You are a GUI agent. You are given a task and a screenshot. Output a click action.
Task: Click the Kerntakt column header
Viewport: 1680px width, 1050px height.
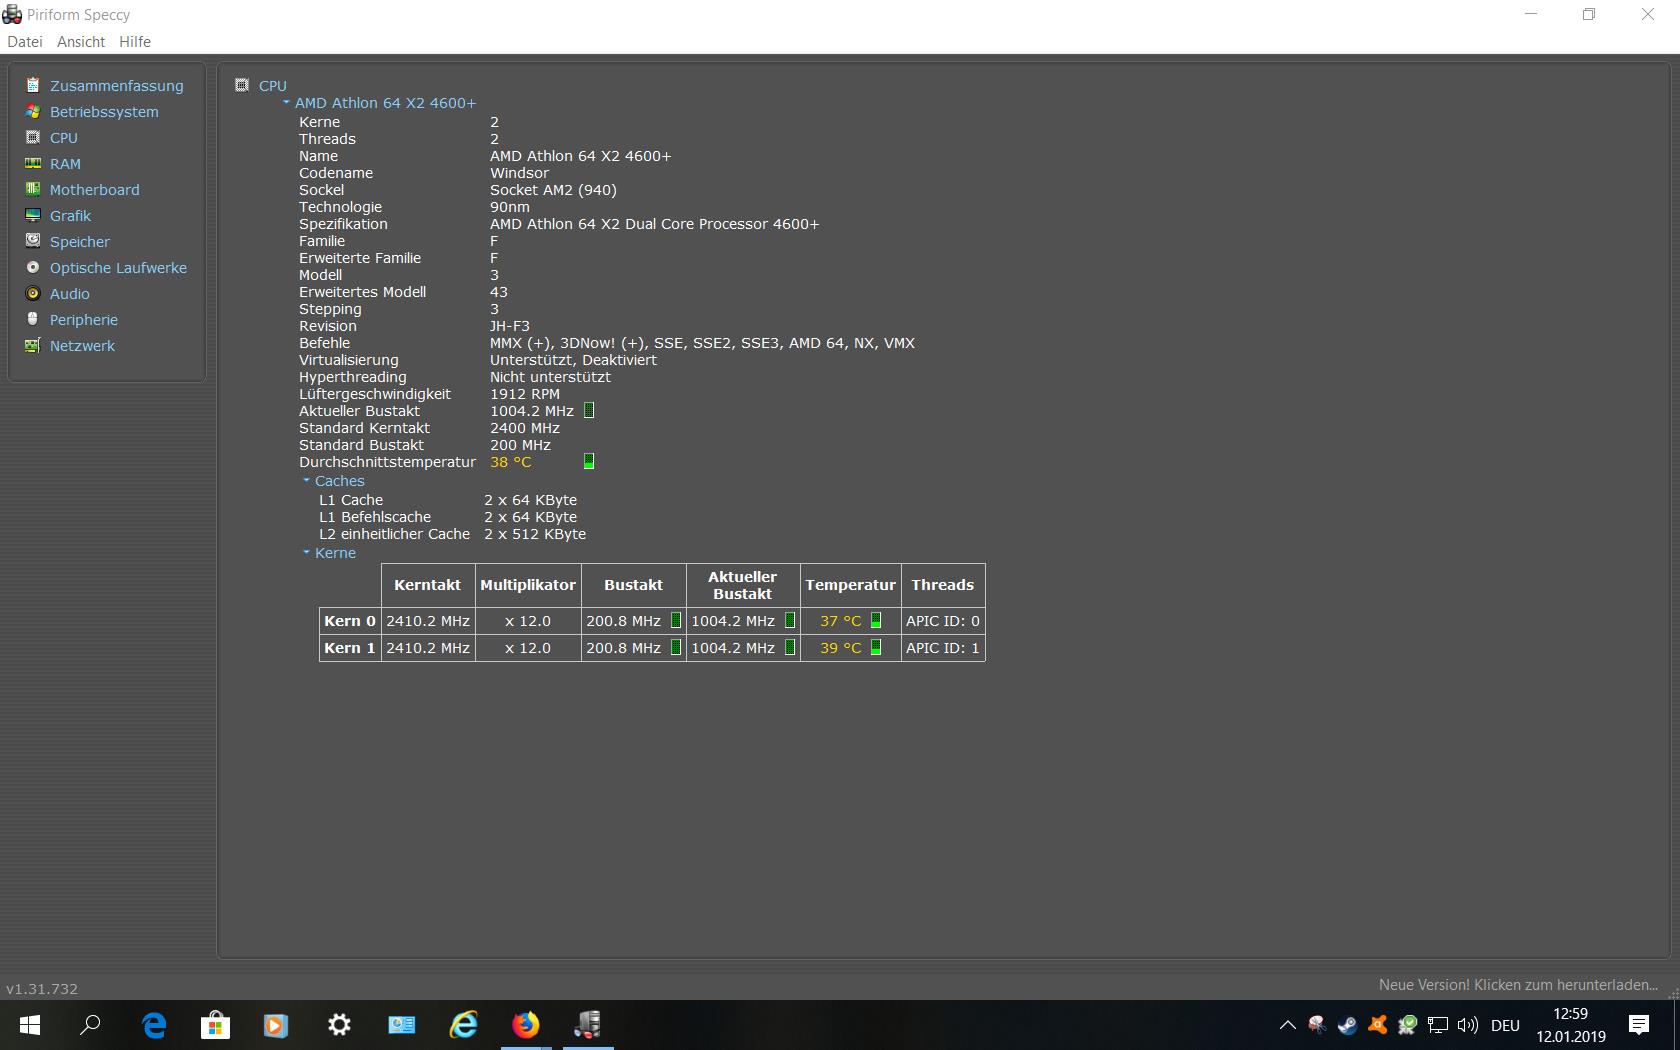point(427,585)
